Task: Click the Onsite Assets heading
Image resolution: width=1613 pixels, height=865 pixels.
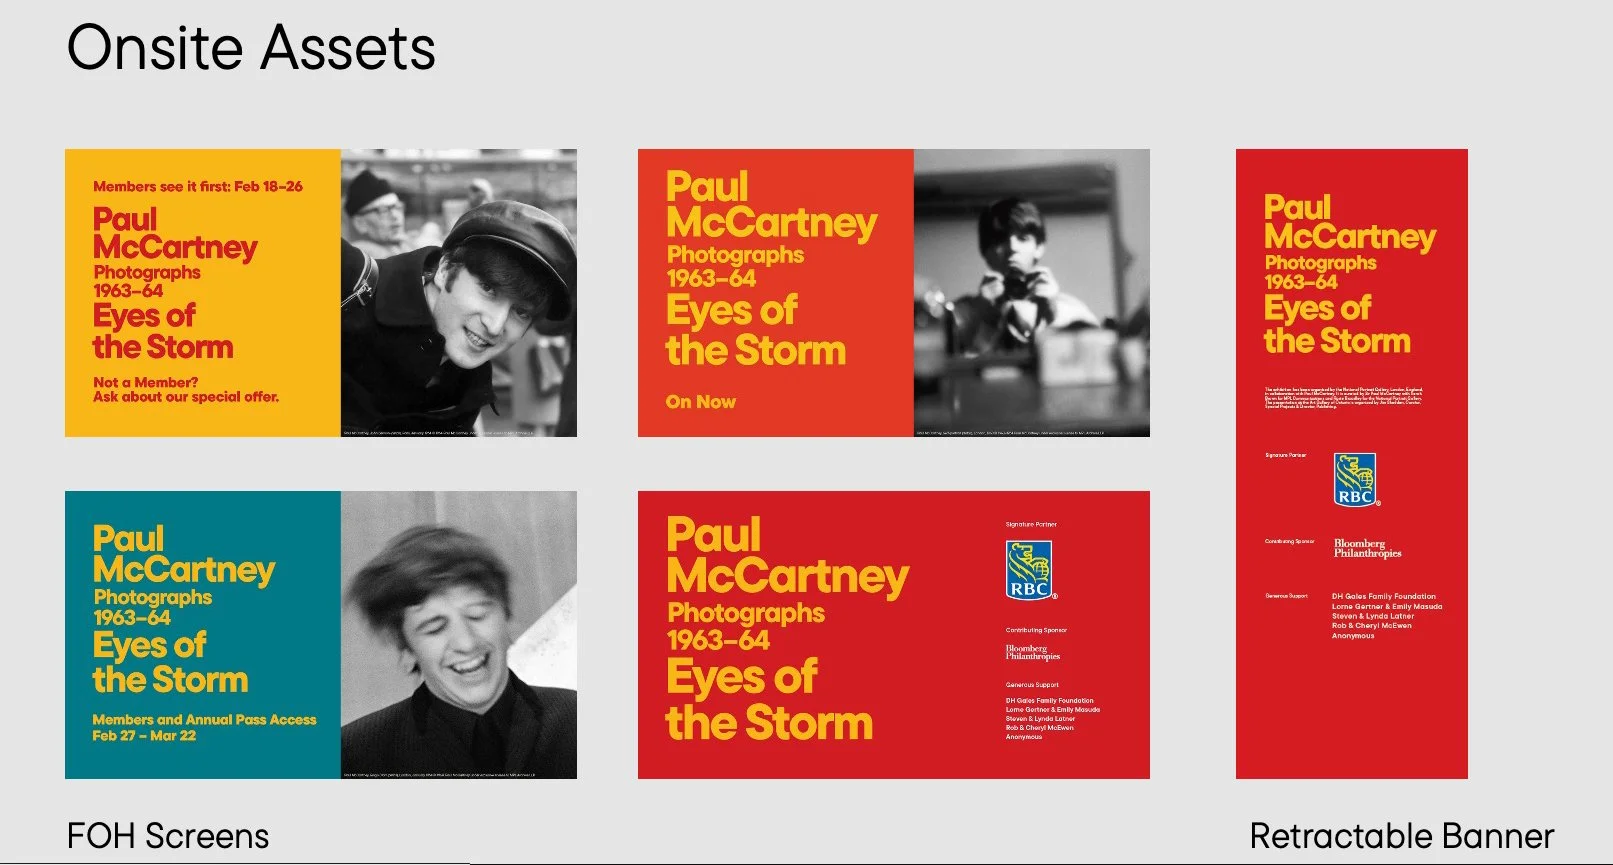Action: 251,48
